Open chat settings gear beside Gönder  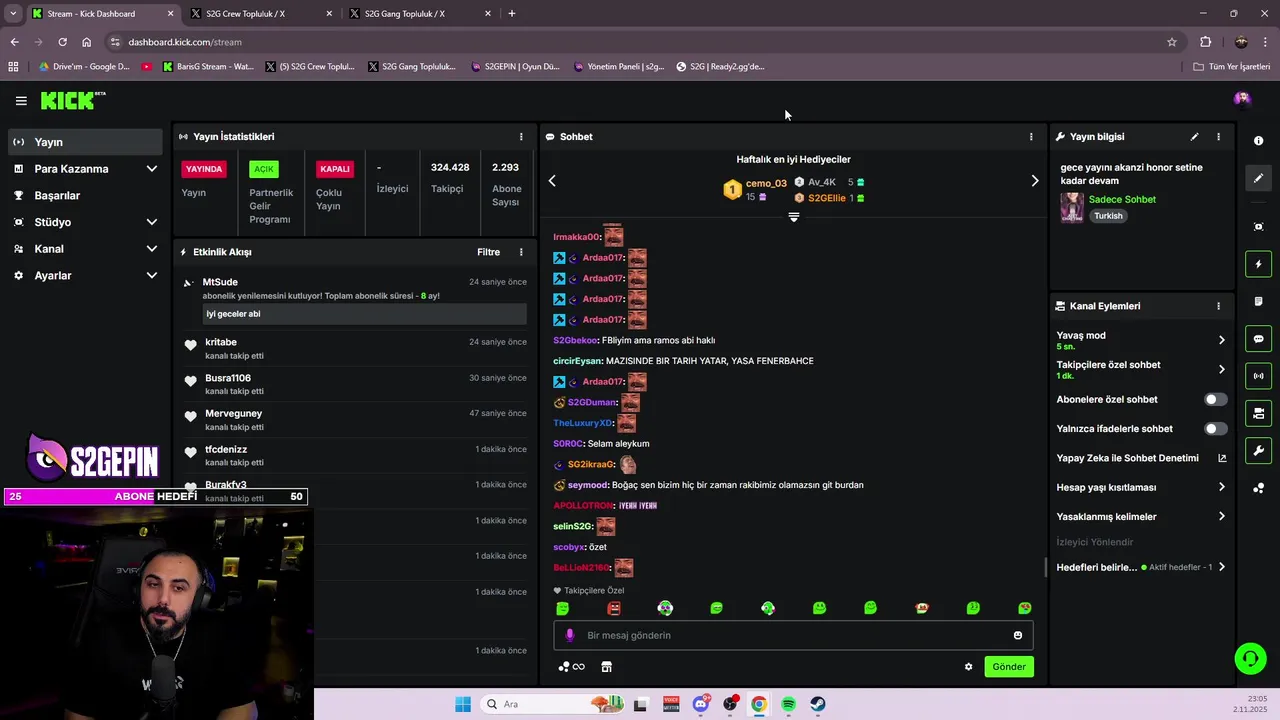click(968, 667)
